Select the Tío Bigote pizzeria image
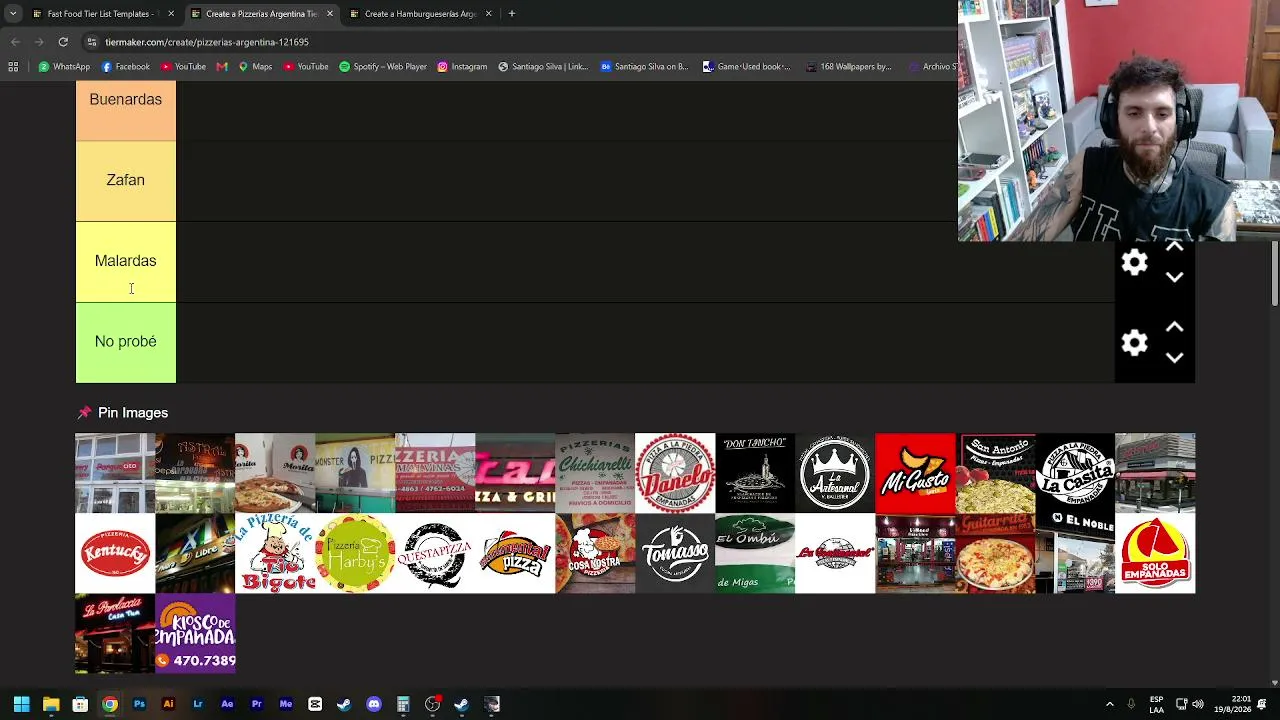 pos(275,553)
